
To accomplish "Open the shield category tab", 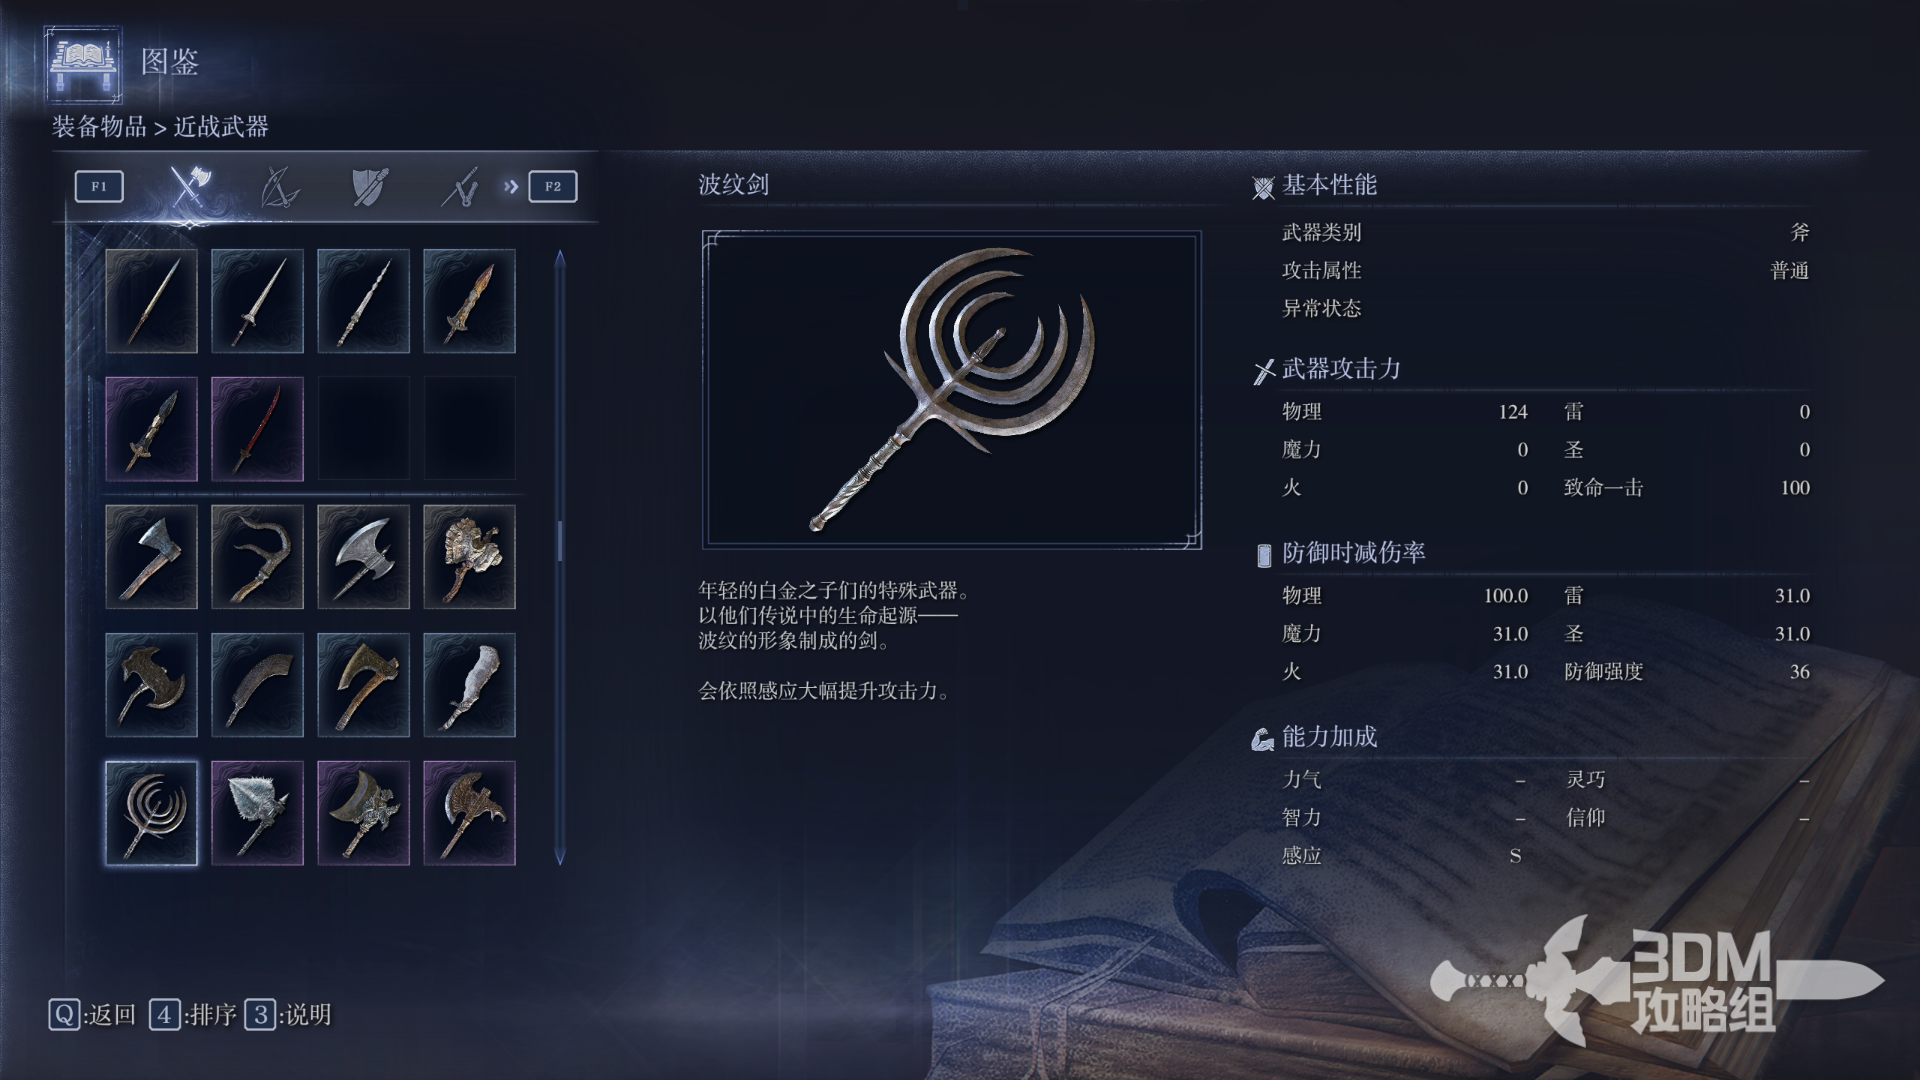I will click(x=370, y=186).
